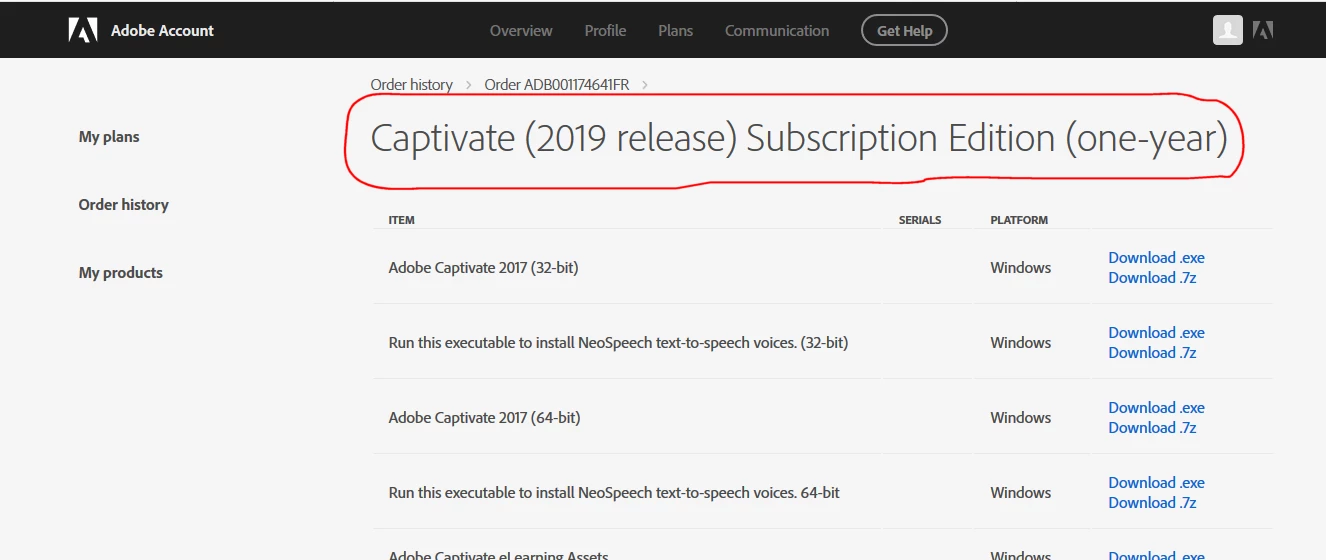The image size is (1326, 560).
Task: Download .7z for Adobe Captivate 2017 (32-bit)
Action: point(1152,278)
